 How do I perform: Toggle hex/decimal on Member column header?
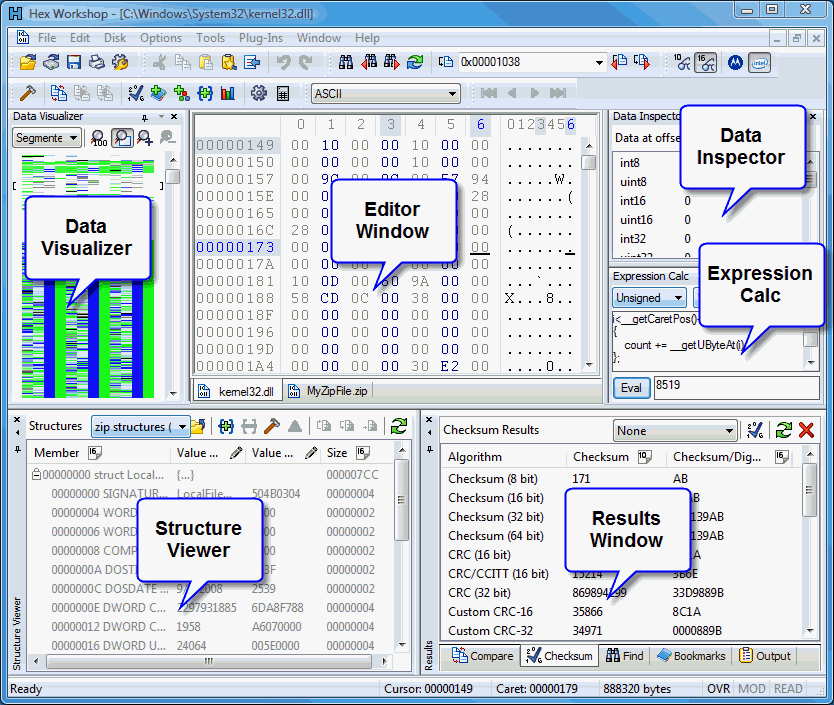click(95, 453)
